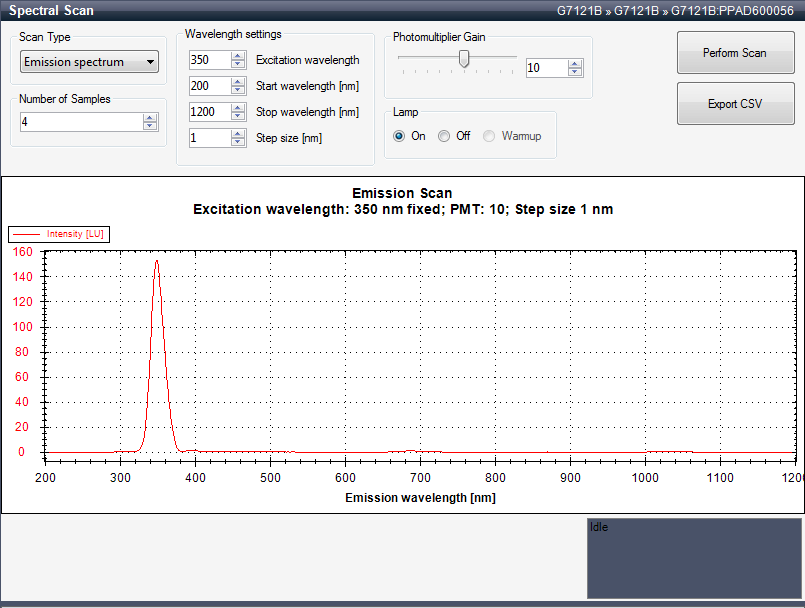
Task: Select the Lamp Warmup radio button
Action: 489,136
